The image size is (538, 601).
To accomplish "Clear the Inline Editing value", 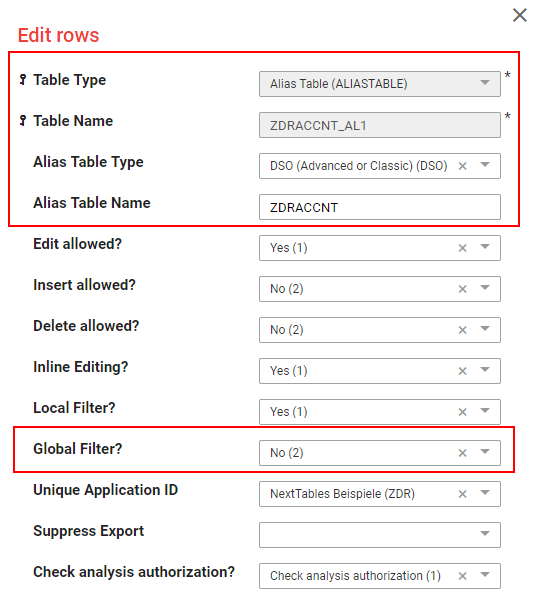I will [x=463, y=371].
